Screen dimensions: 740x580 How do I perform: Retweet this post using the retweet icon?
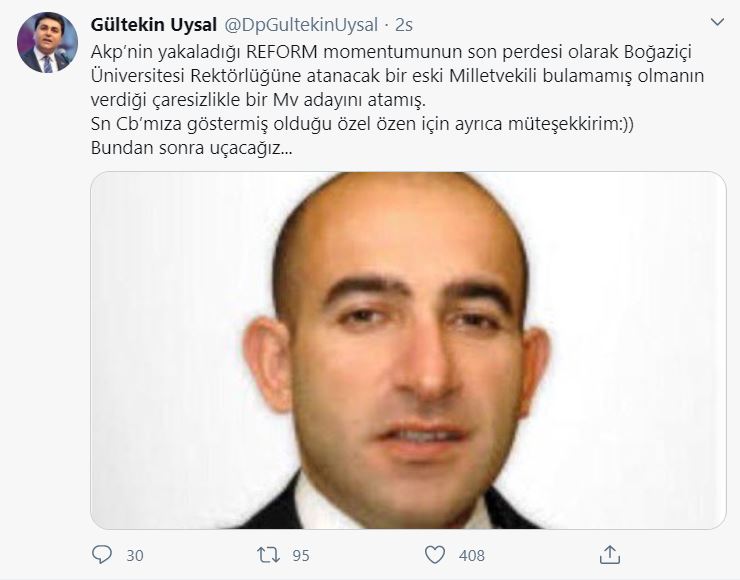(268, 555)
